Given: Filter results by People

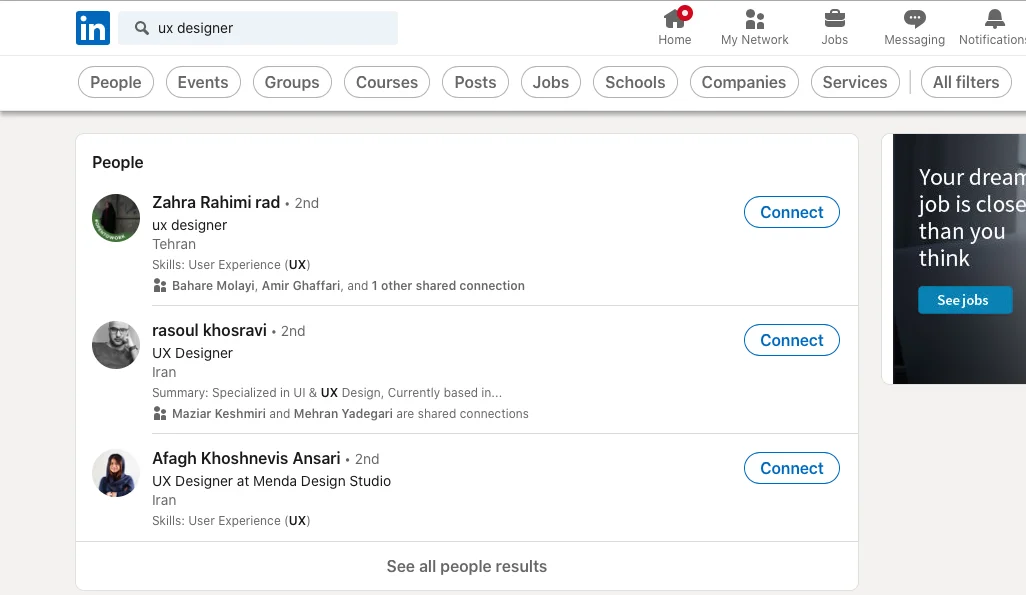Looking at the screenshot, I should pos(116,82).
